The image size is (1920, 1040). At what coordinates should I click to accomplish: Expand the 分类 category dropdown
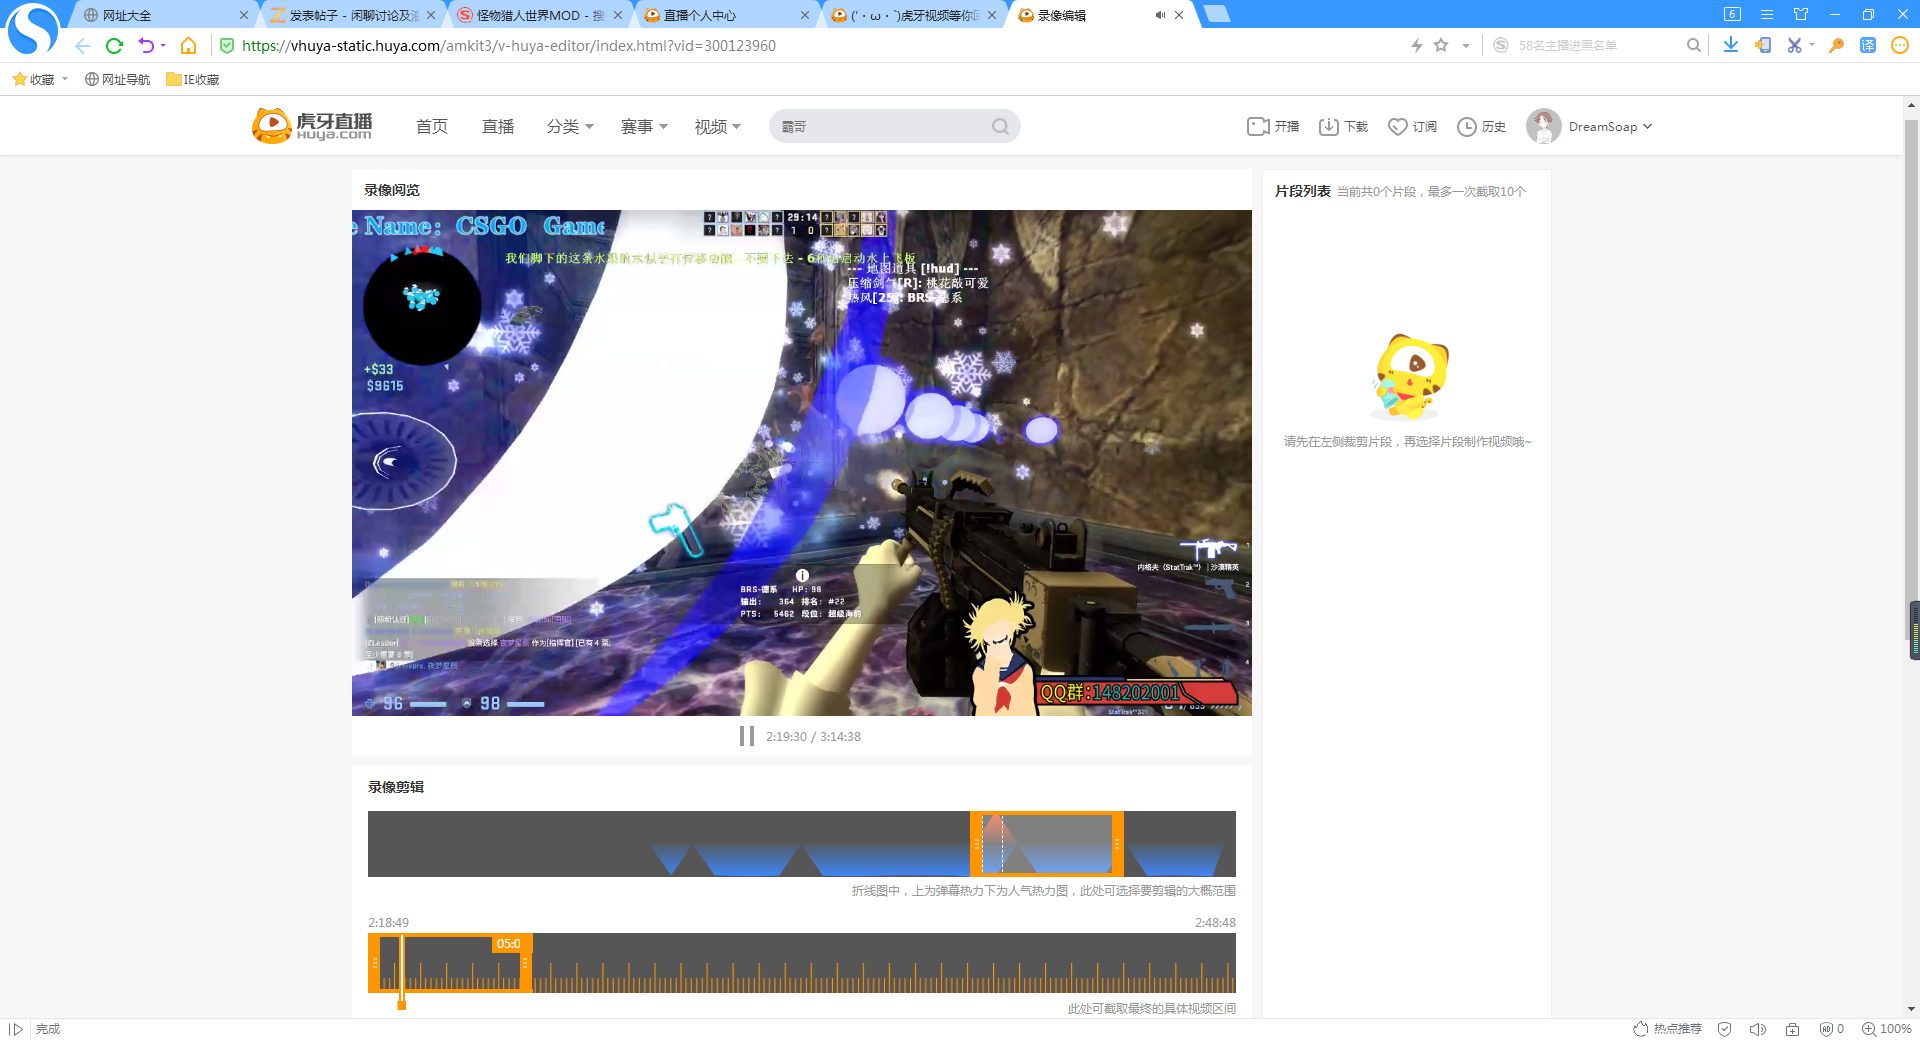coord(570,126)
